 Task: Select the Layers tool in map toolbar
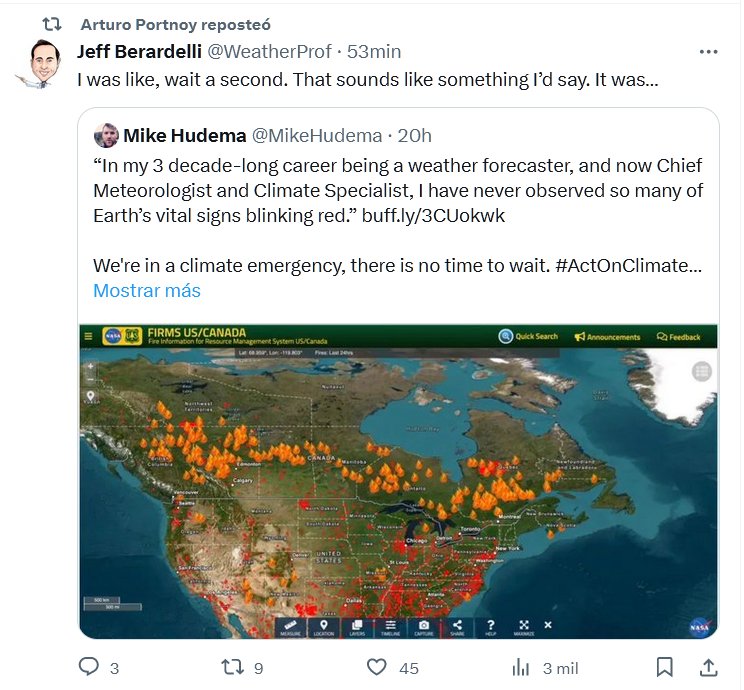coord(357,628)
